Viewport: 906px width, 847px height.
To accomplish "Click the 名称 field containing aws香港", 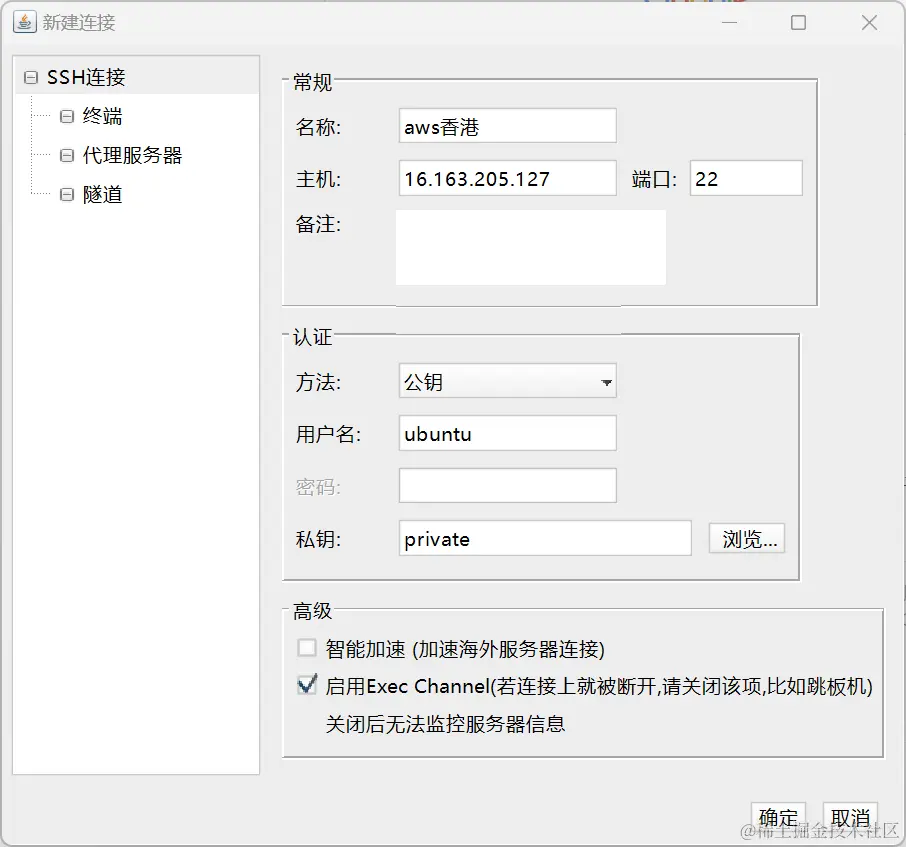I will pyautogui.click(x=507, y=126).
